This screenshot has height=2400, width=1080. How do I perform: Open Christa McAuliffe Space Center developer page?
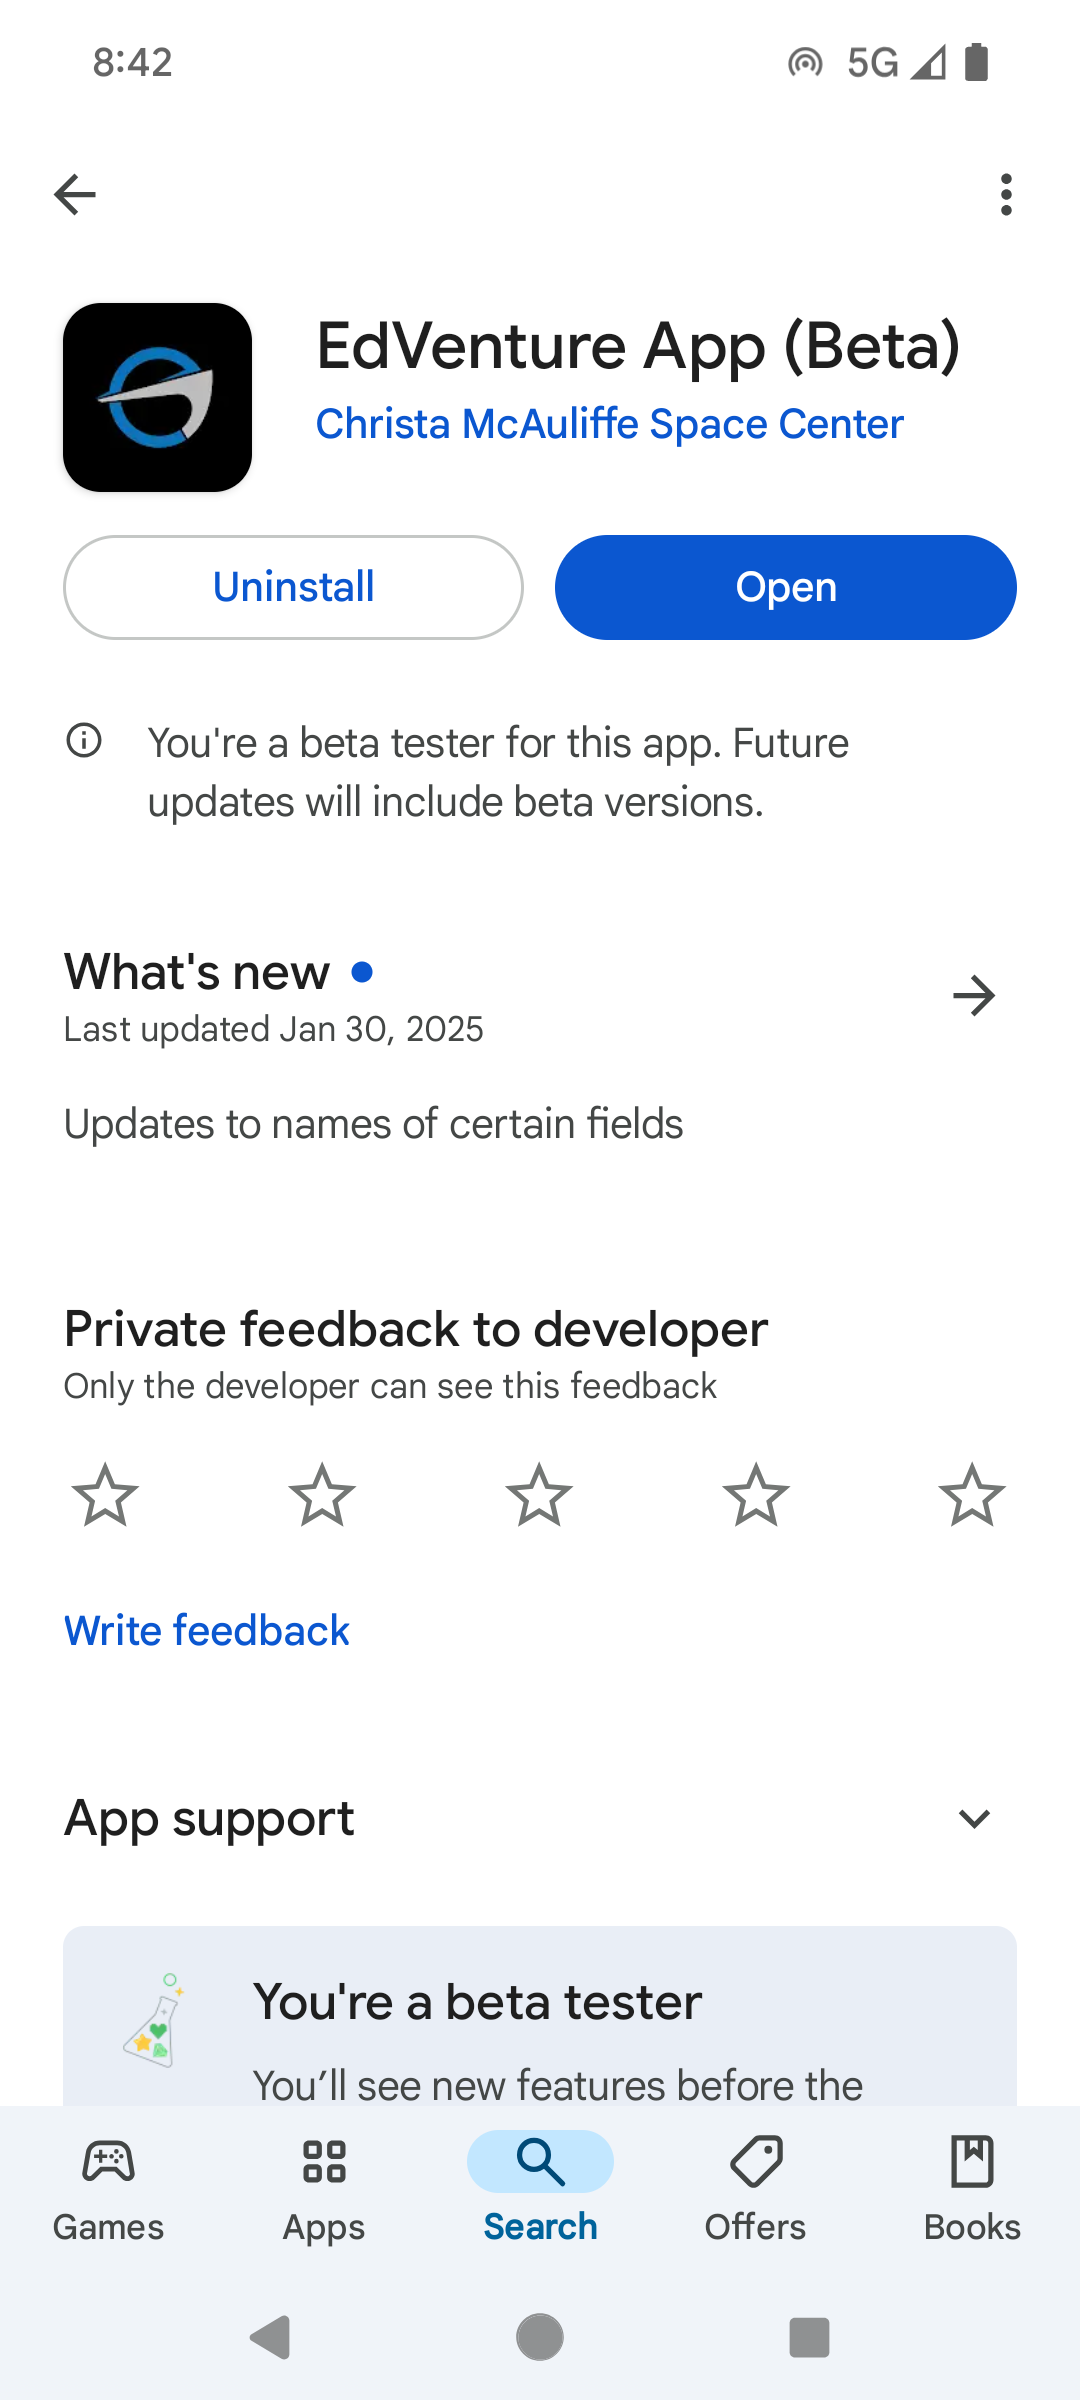click(609, 424)
